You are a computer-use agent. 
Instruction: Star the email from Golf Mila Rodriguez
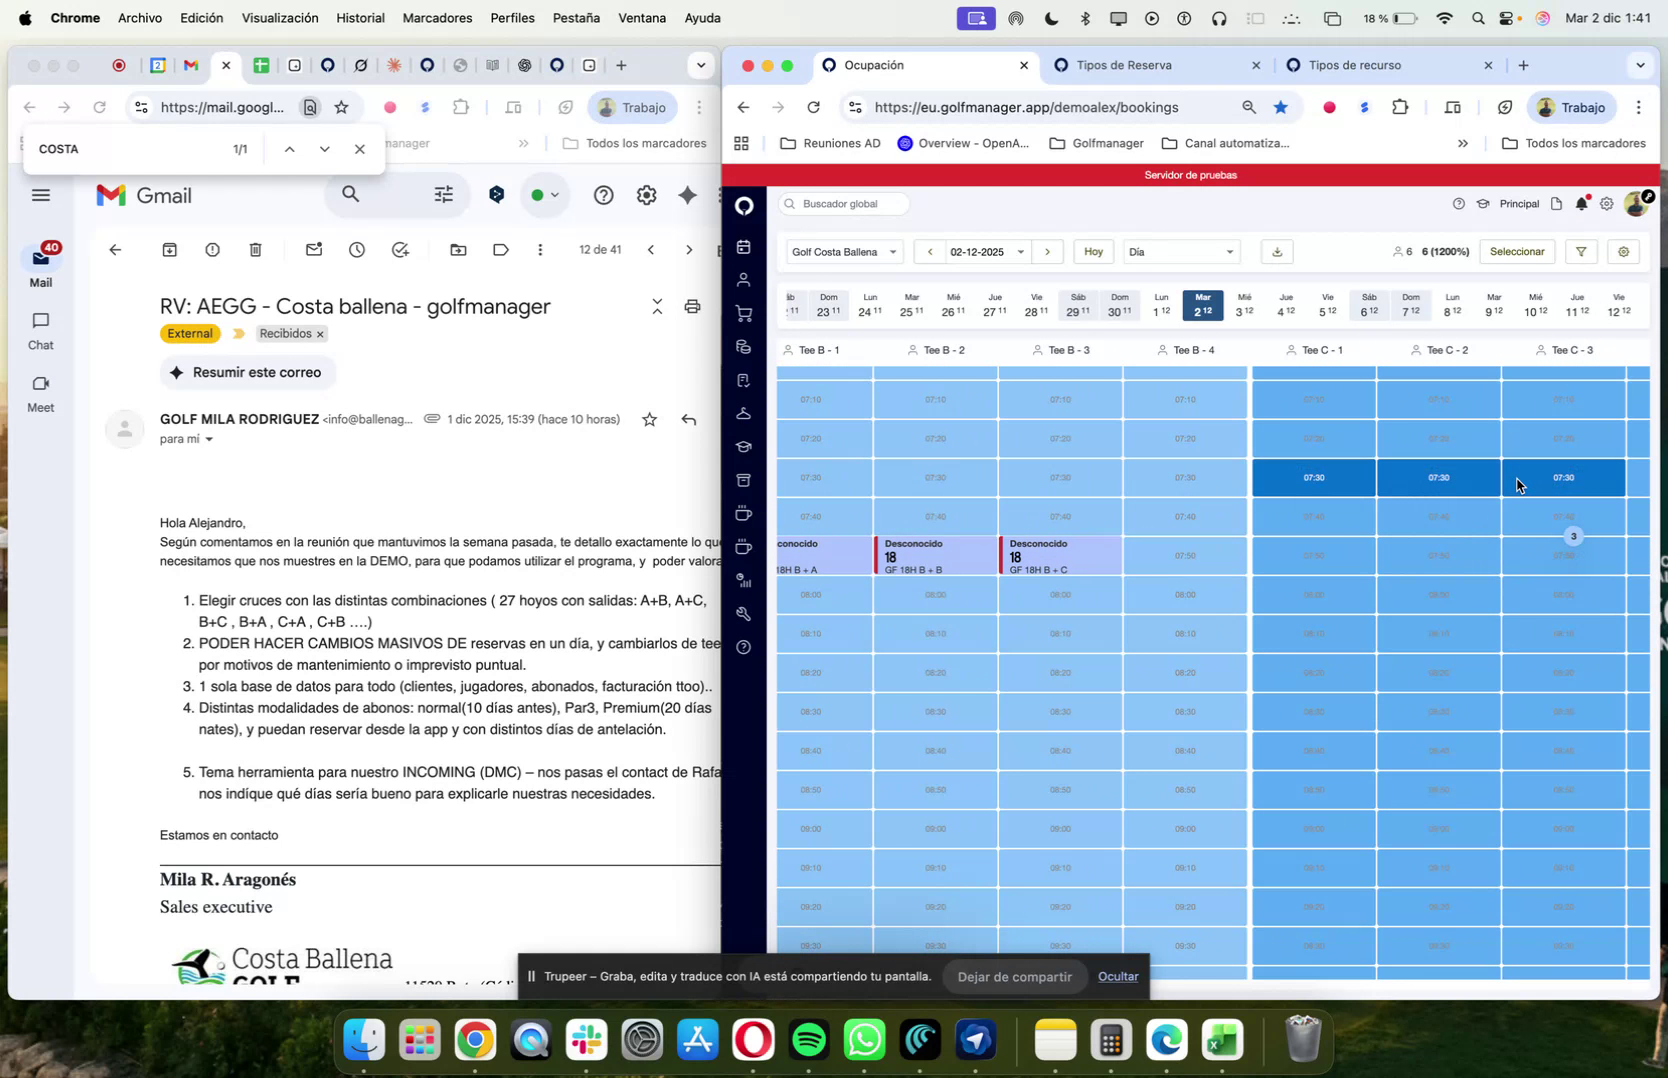(649, 419)
